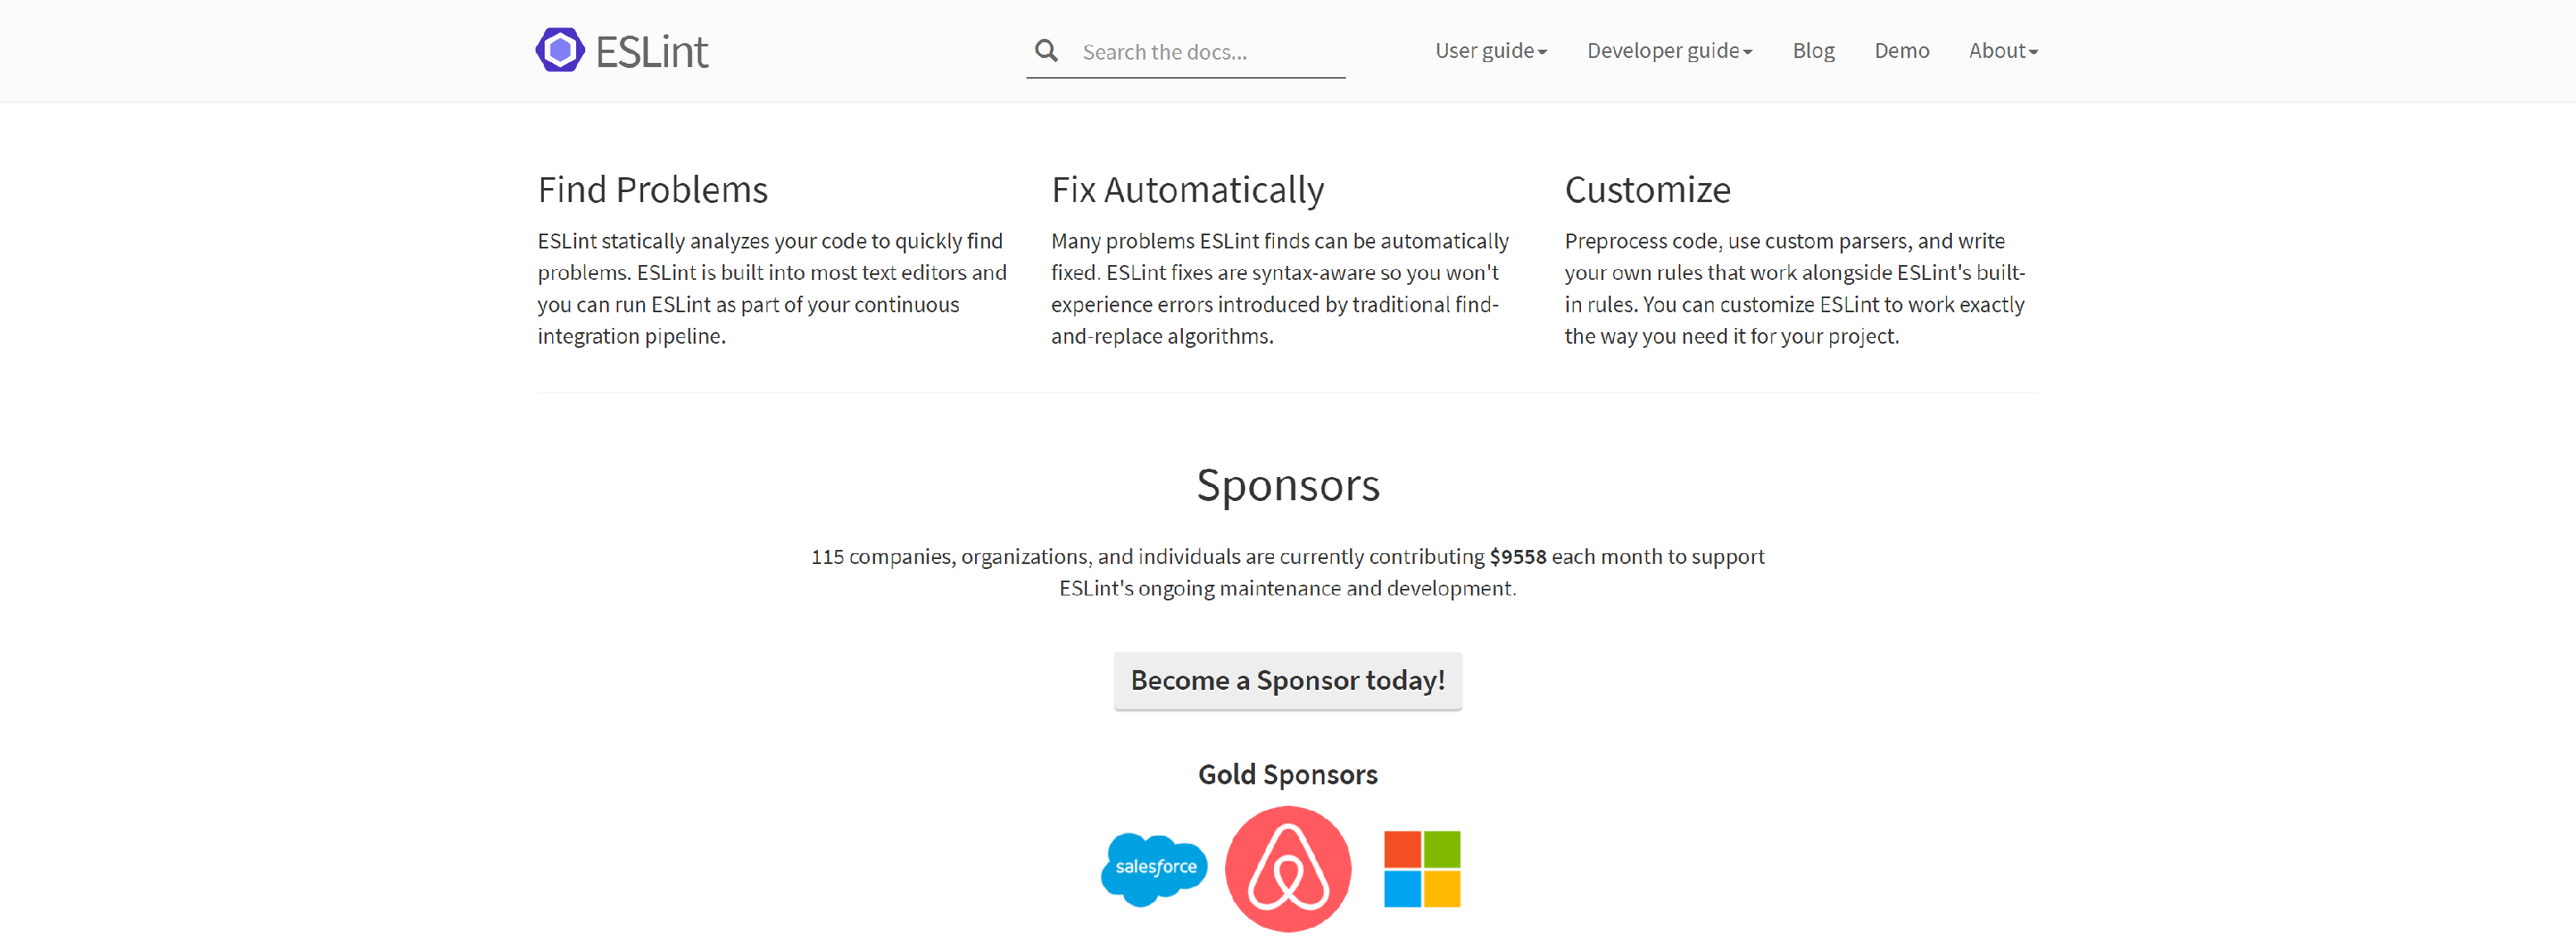Open the Developer guide dropdown menu
The image size is (2576, 940).
pyautogui.click(x=1669, y=50)
